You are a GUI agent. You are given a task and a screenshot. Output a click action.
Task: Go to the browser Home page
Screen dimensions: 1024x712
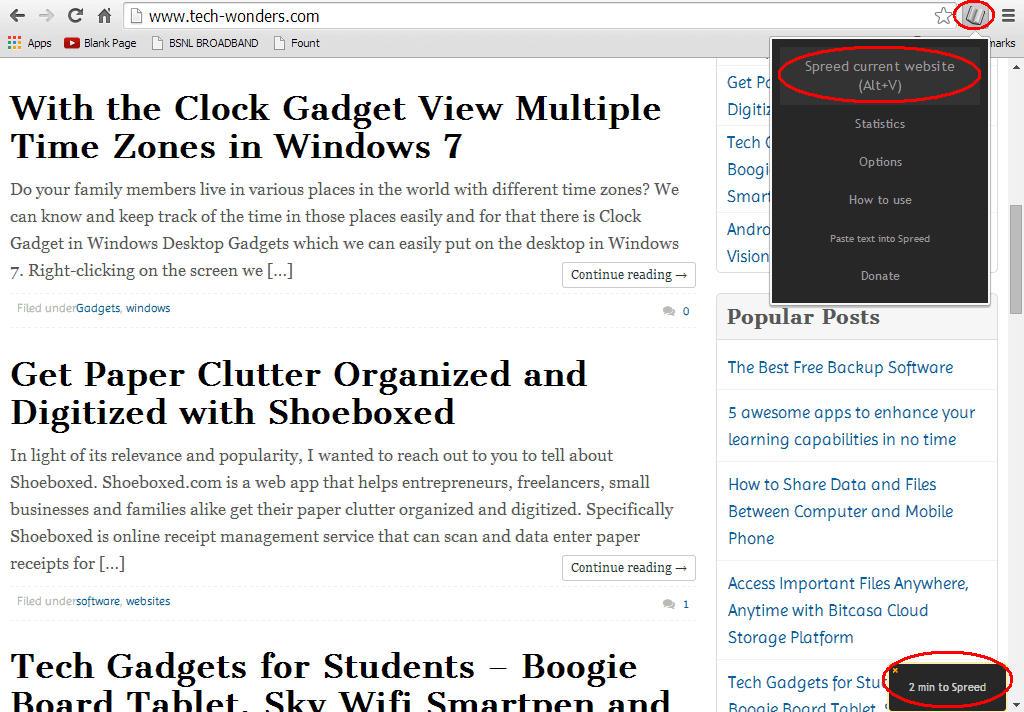pos(104,15)
